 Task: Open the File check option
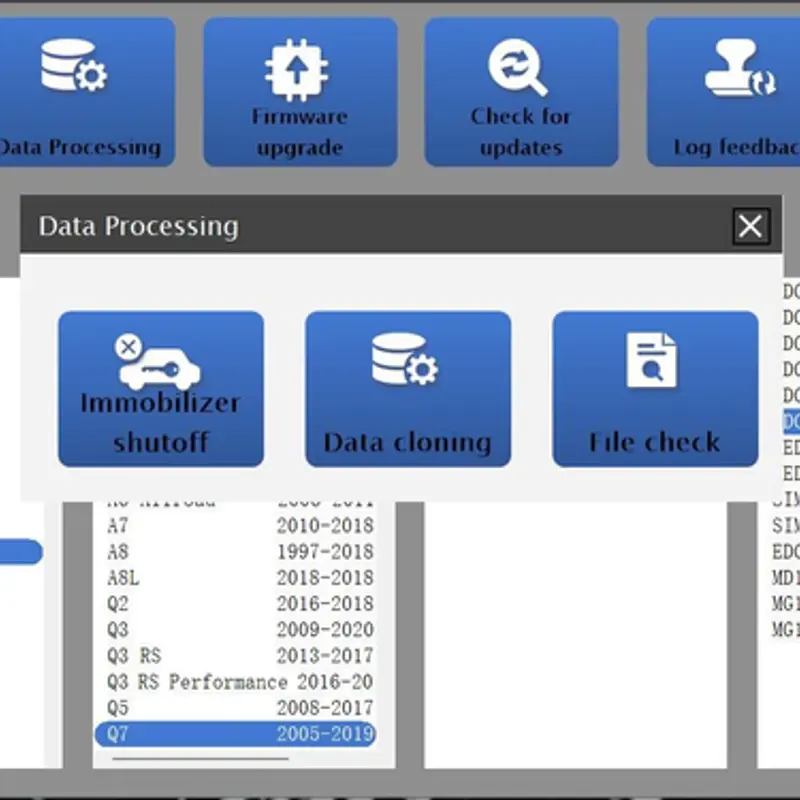click(655, 389)
